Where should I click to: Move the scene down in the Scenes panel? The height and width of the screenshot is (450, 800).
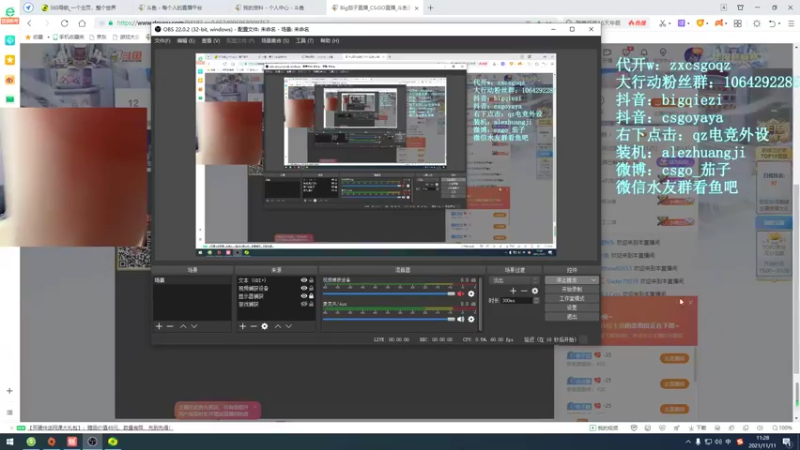pos(194,327)
